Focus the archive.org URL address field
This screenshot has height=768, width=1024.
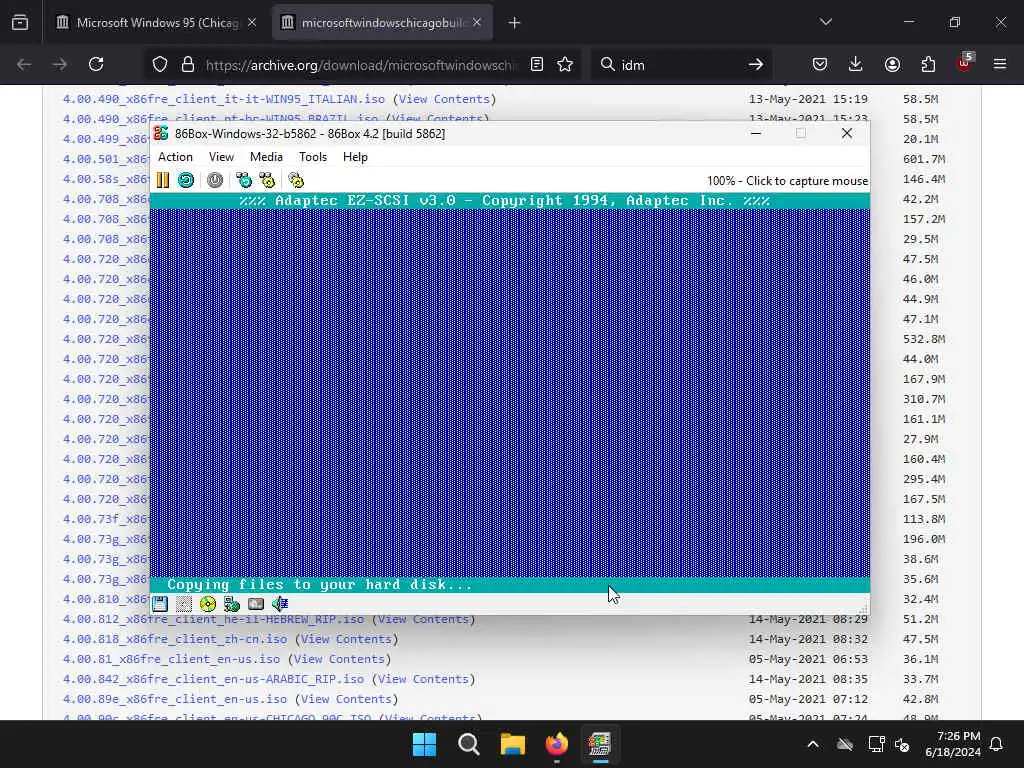click(361, 65)
